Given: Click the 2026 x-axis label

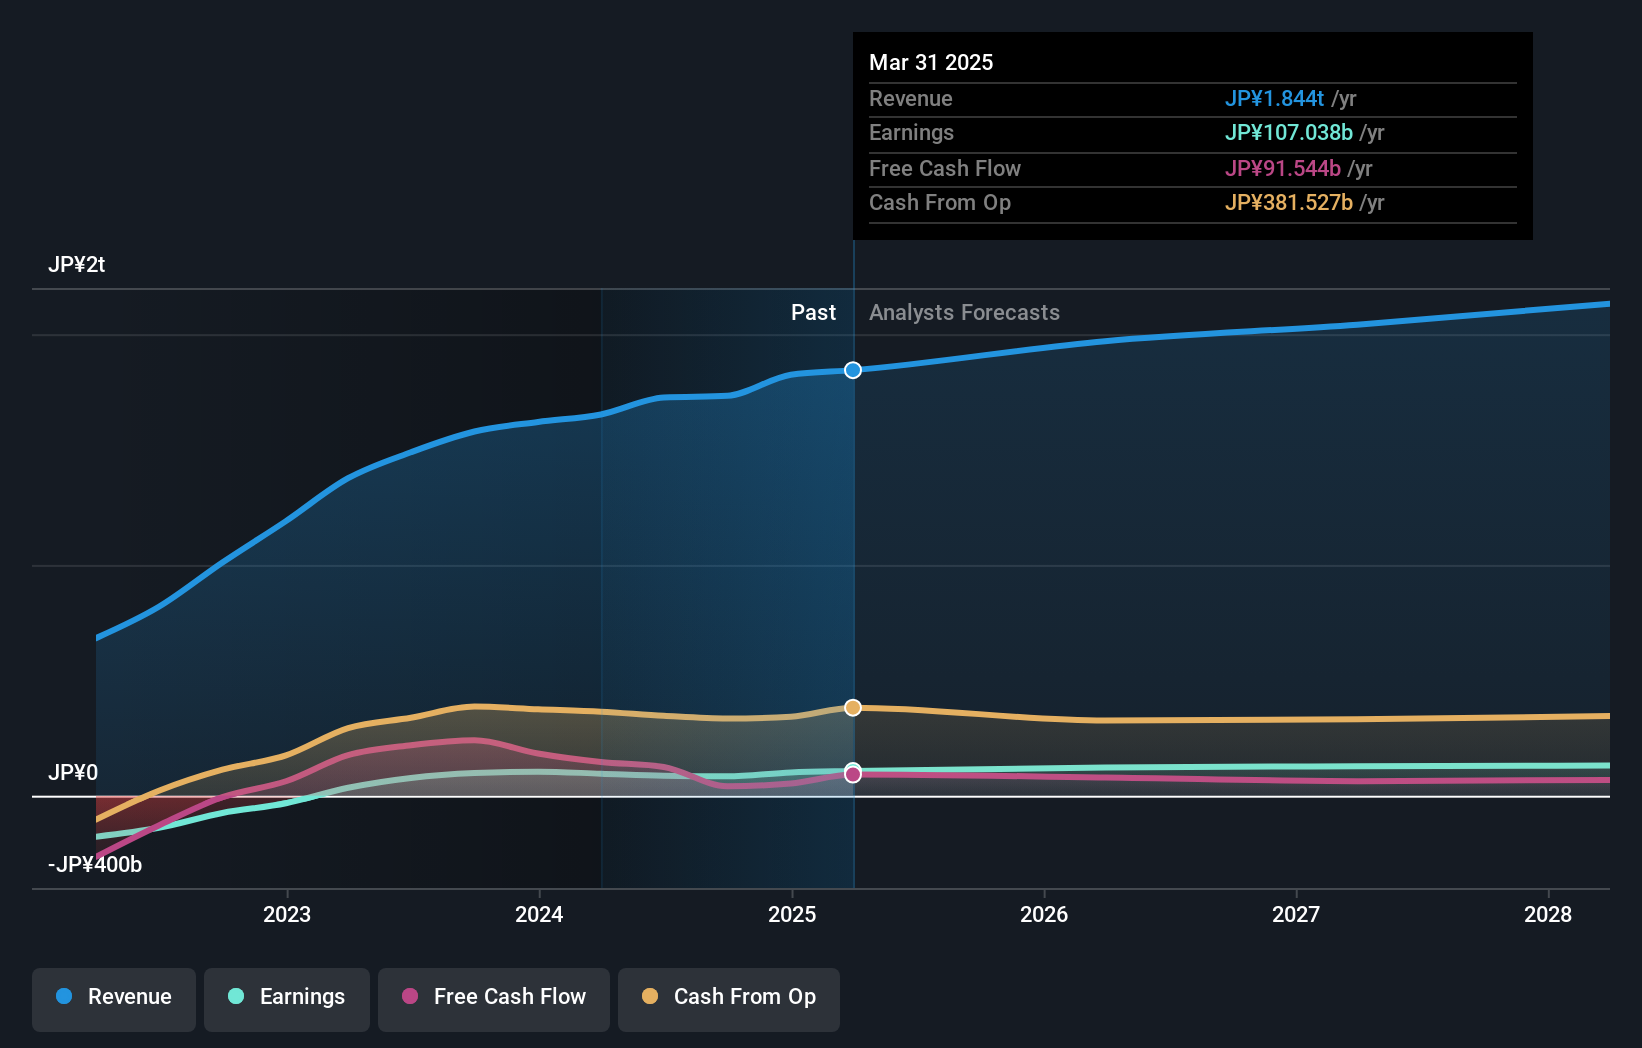Looking at the screenshot, I should tap(1044, 914).
